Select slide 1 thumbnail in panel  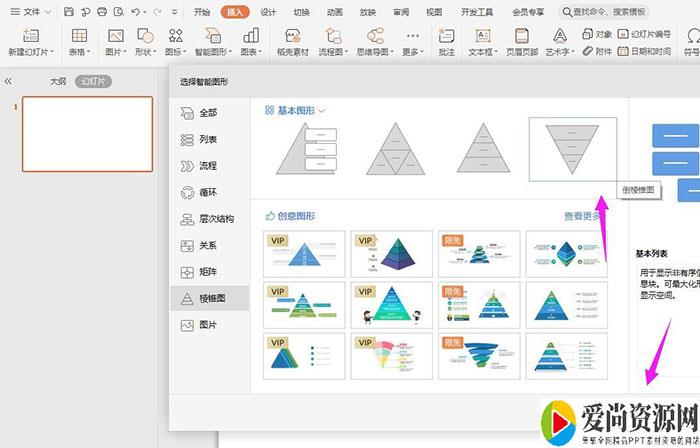point(88,134)
